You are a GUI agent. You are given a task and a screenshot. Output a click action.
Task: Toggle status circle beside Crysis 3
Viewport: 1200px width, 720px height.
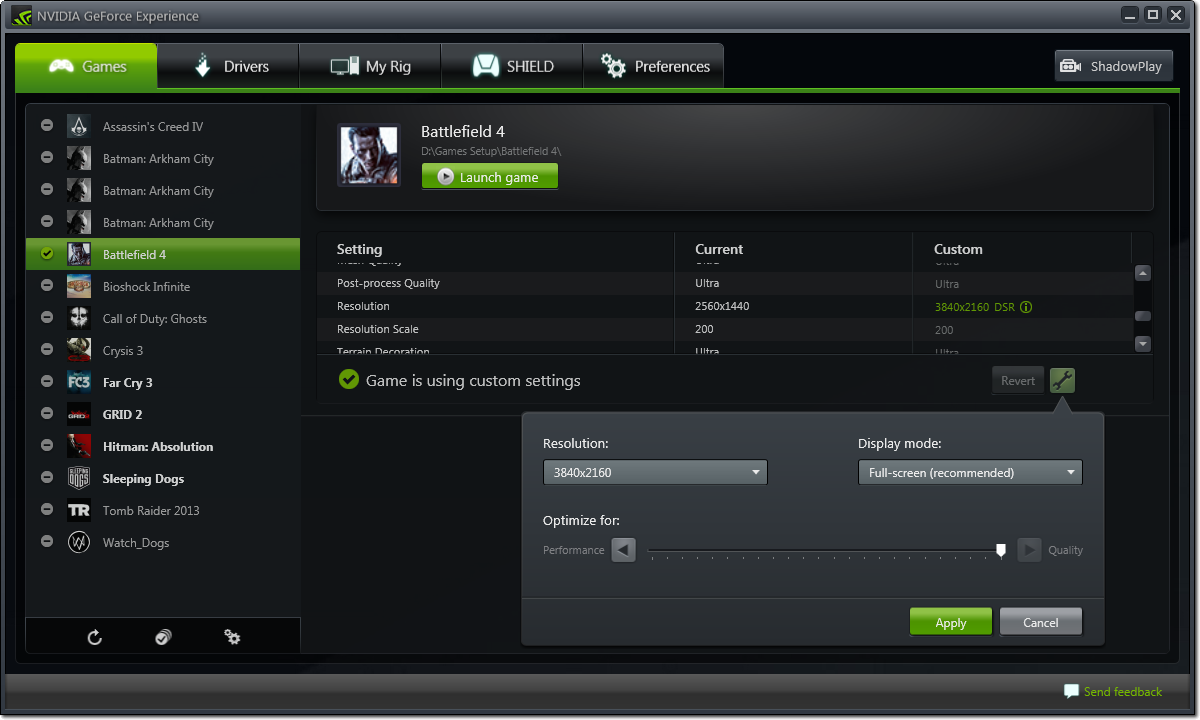pyautogui.click(x=47, y=350)
